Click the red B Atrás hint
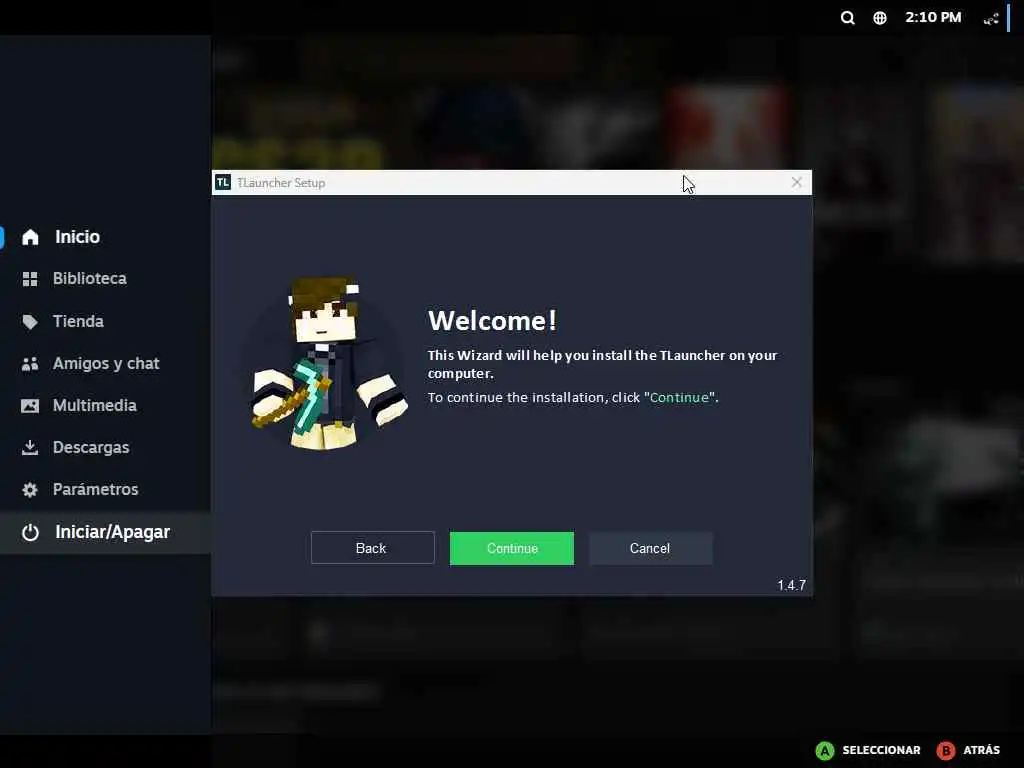 968,750
